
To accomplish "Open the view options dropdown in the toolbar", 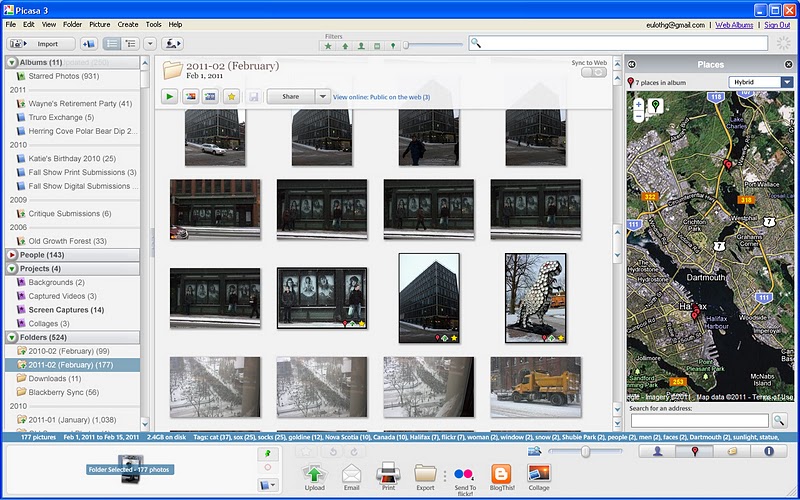I will pyautogui.click(x=149, y=44).
